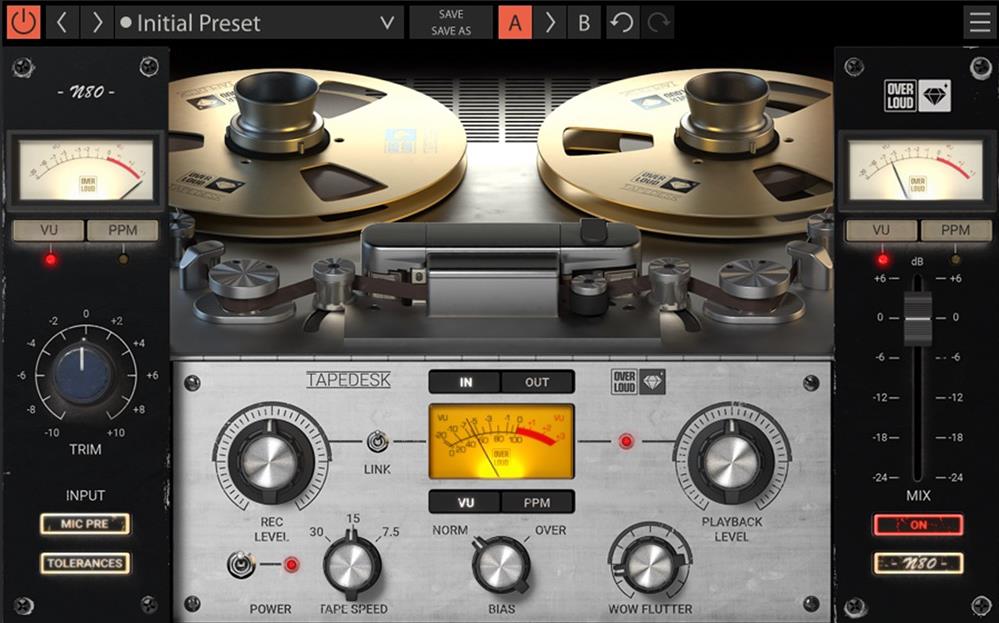Click SAVE preset button
999x623 pixels.
pyautogui.click(x=451, y=14)
